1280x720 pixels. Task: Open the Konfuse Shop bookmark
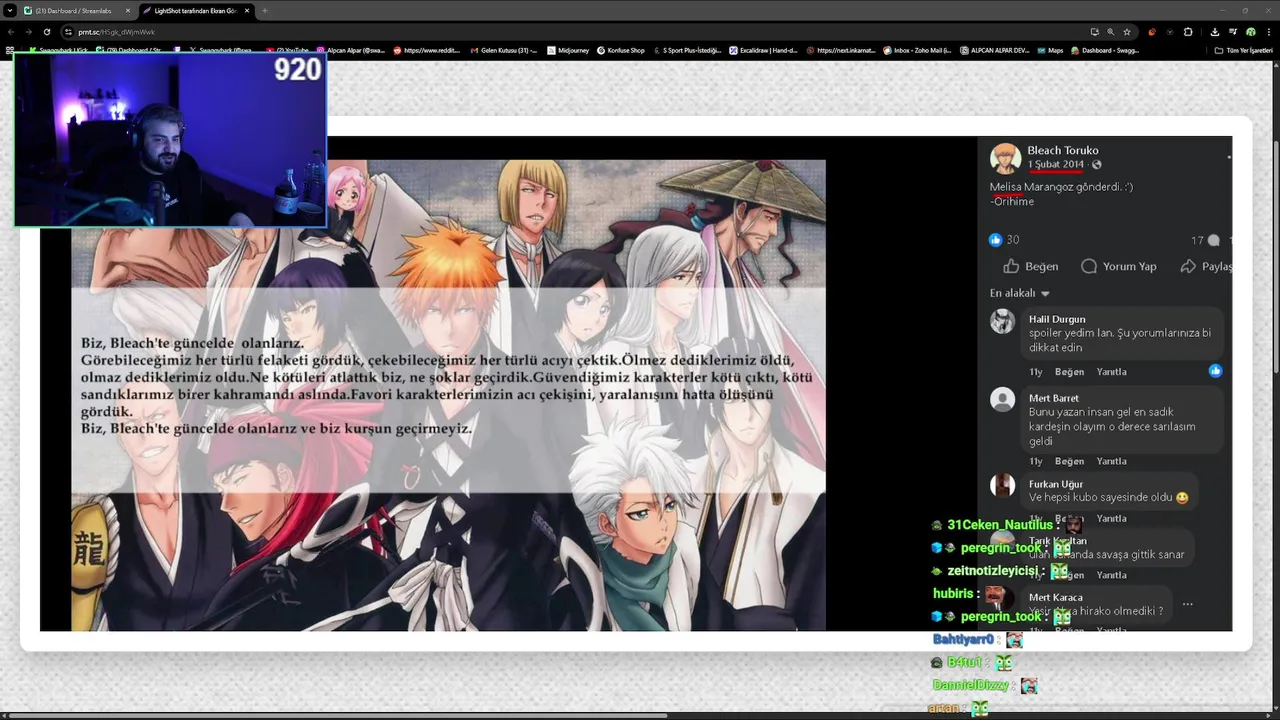[621, 50]
